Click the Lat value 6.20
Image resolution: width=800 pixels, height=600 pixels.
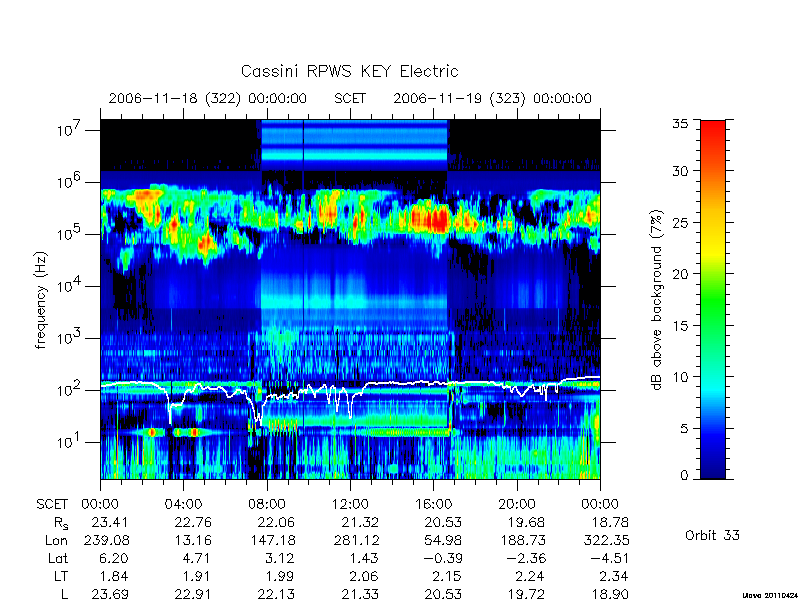coord(114,558)
